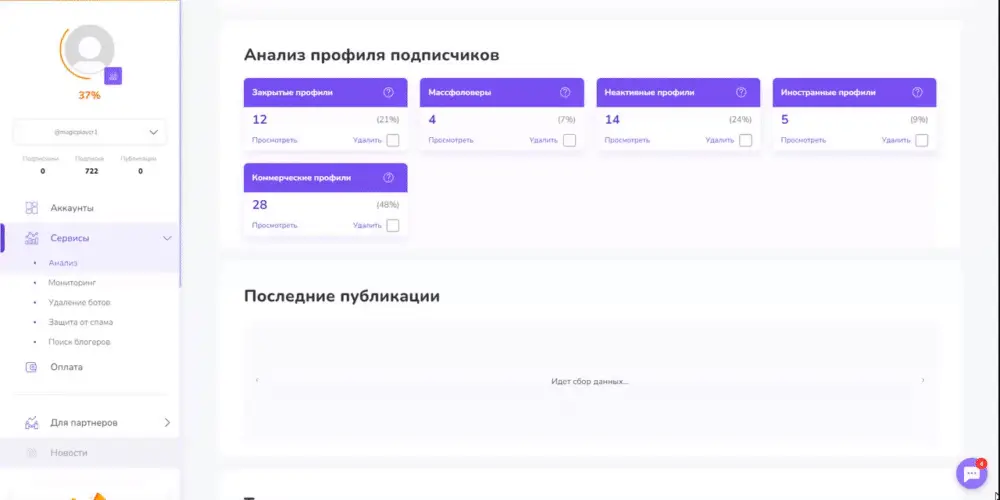This screenshot has height=500, width=1000.
Task: Click the profile avatar picture
Action: tap(90, 50)
